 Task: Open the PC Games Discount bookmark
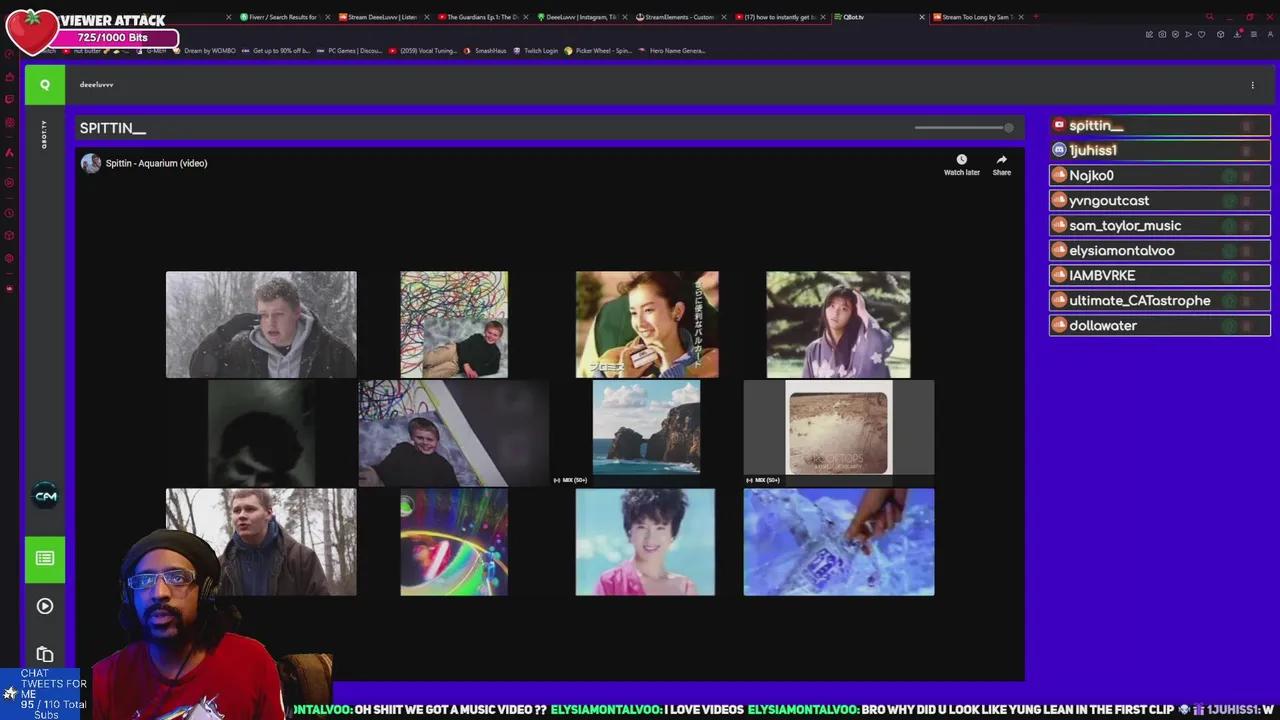pyautogui.click(x=350, y=50)
